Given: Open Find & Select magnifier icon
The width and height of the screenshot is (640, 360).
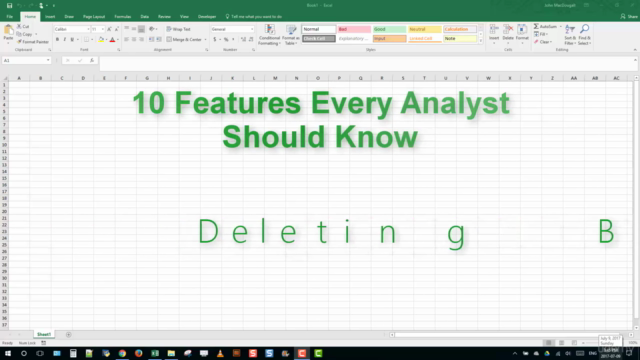Looking at the screenshot, I should click(x=584, y=29).
